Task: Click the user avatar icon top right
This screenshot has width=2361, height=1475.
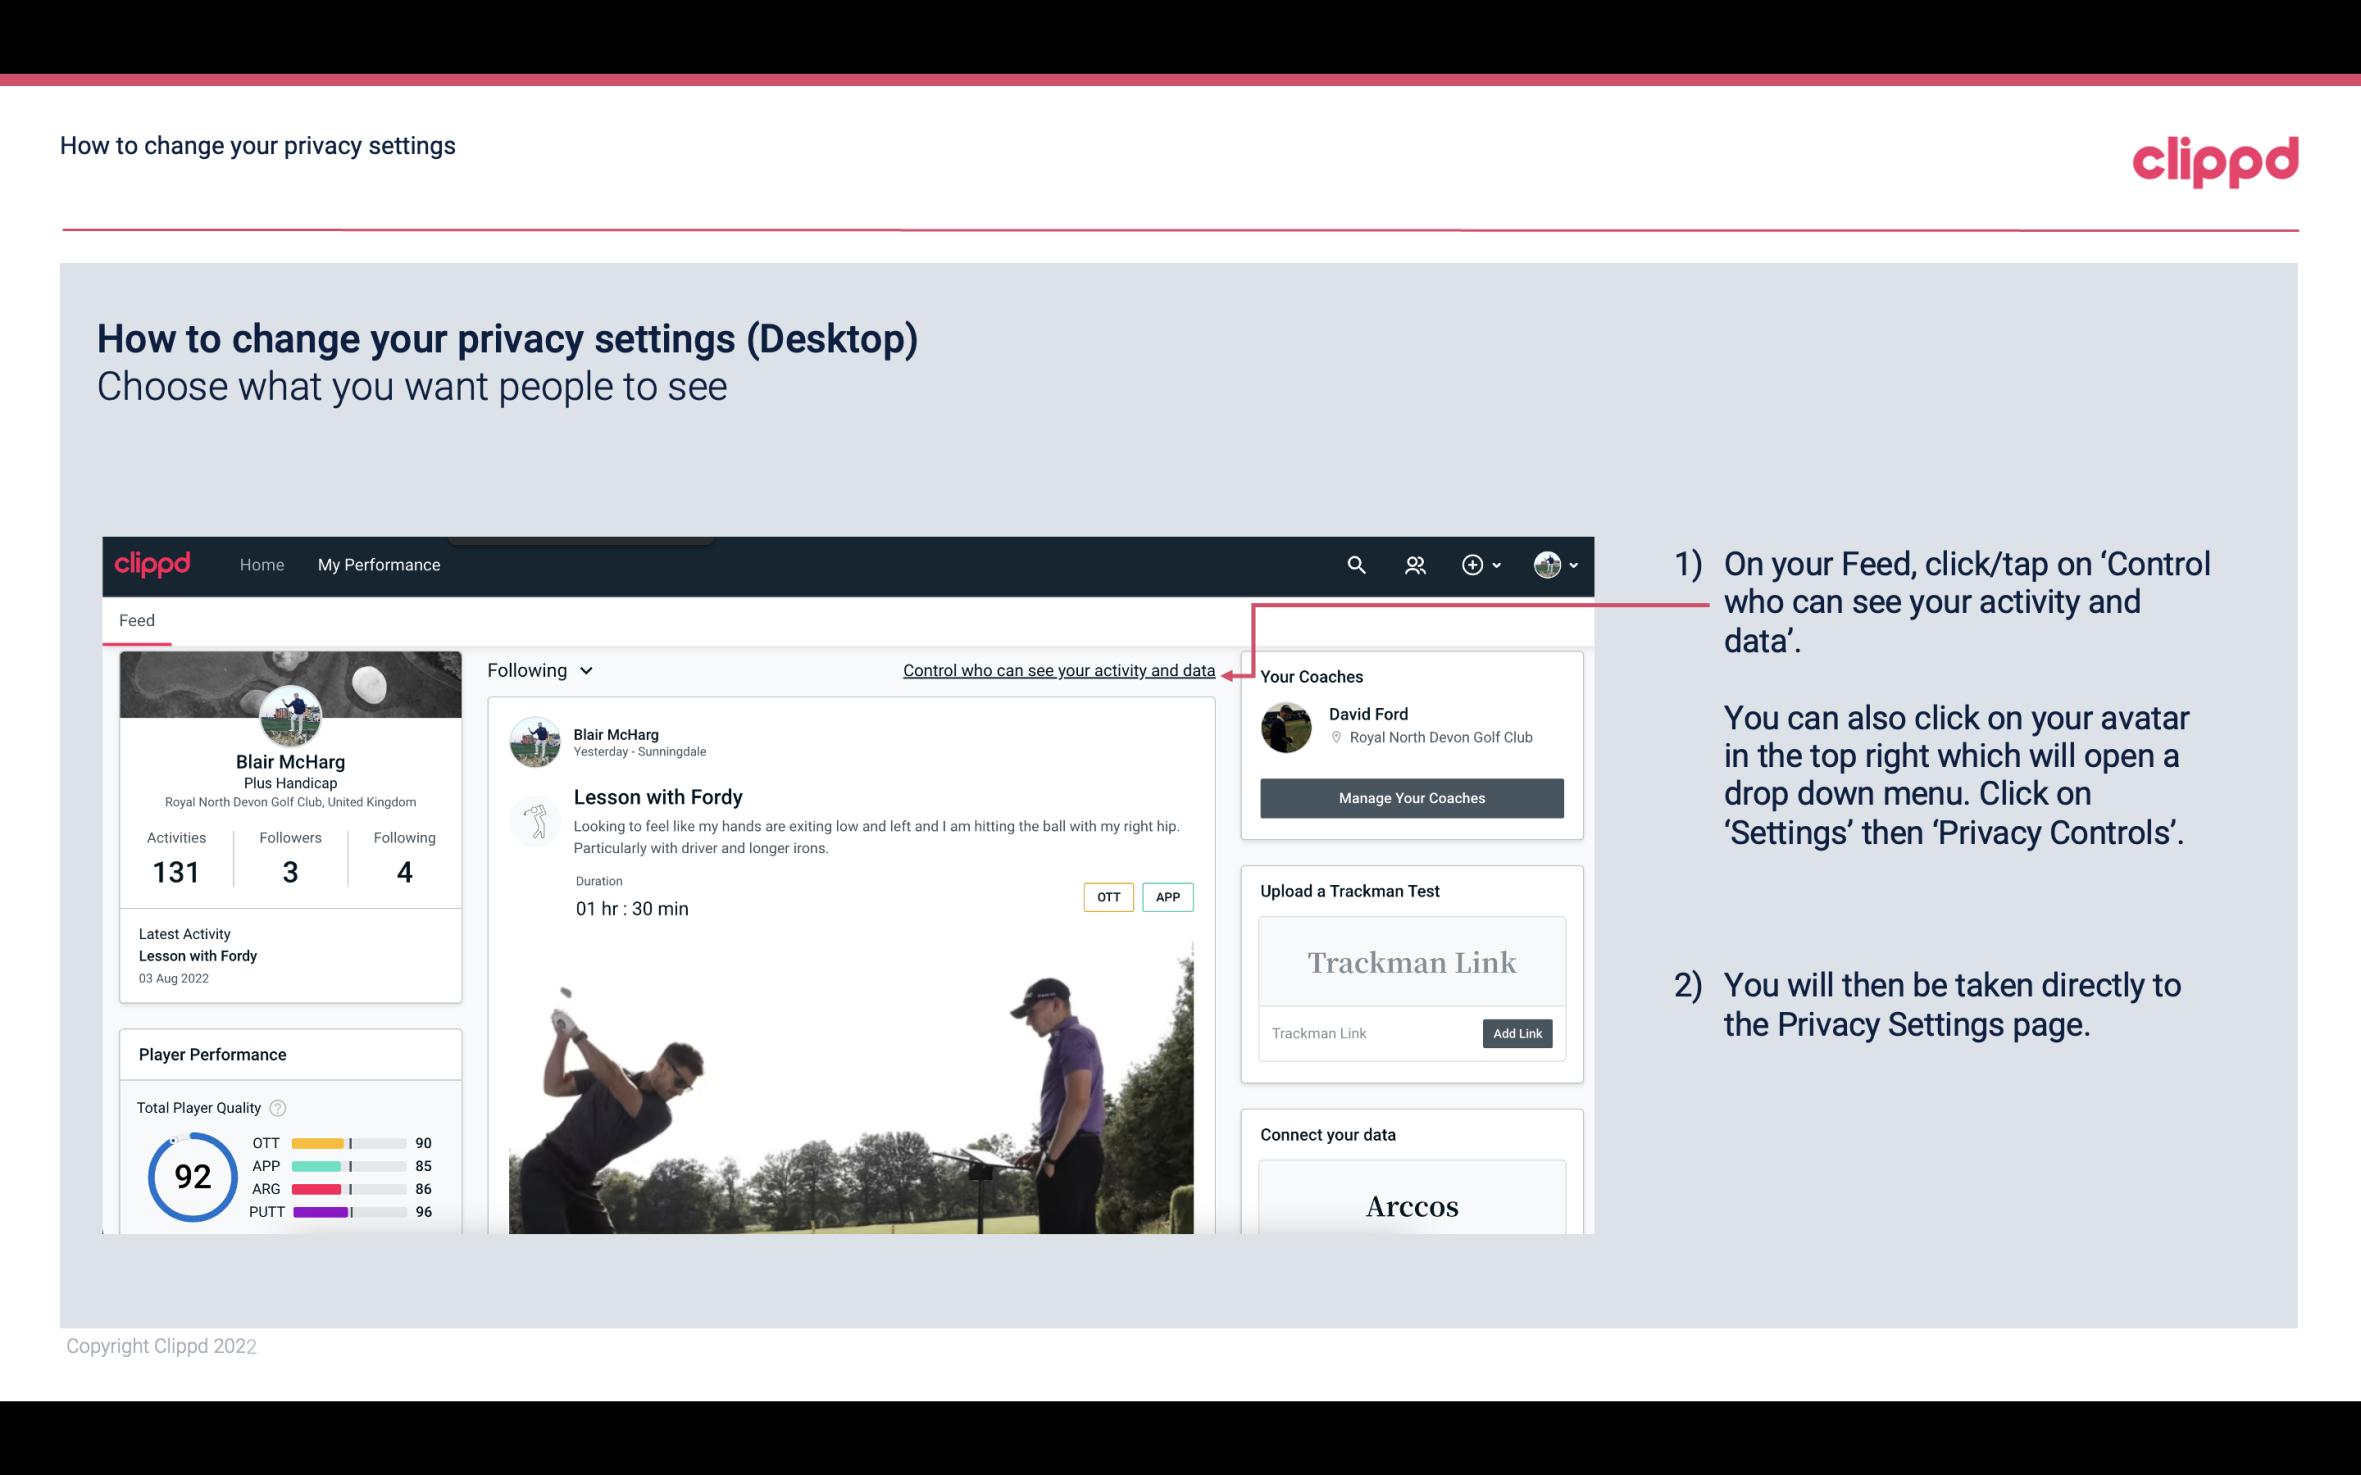Action: pos(1547,564)
